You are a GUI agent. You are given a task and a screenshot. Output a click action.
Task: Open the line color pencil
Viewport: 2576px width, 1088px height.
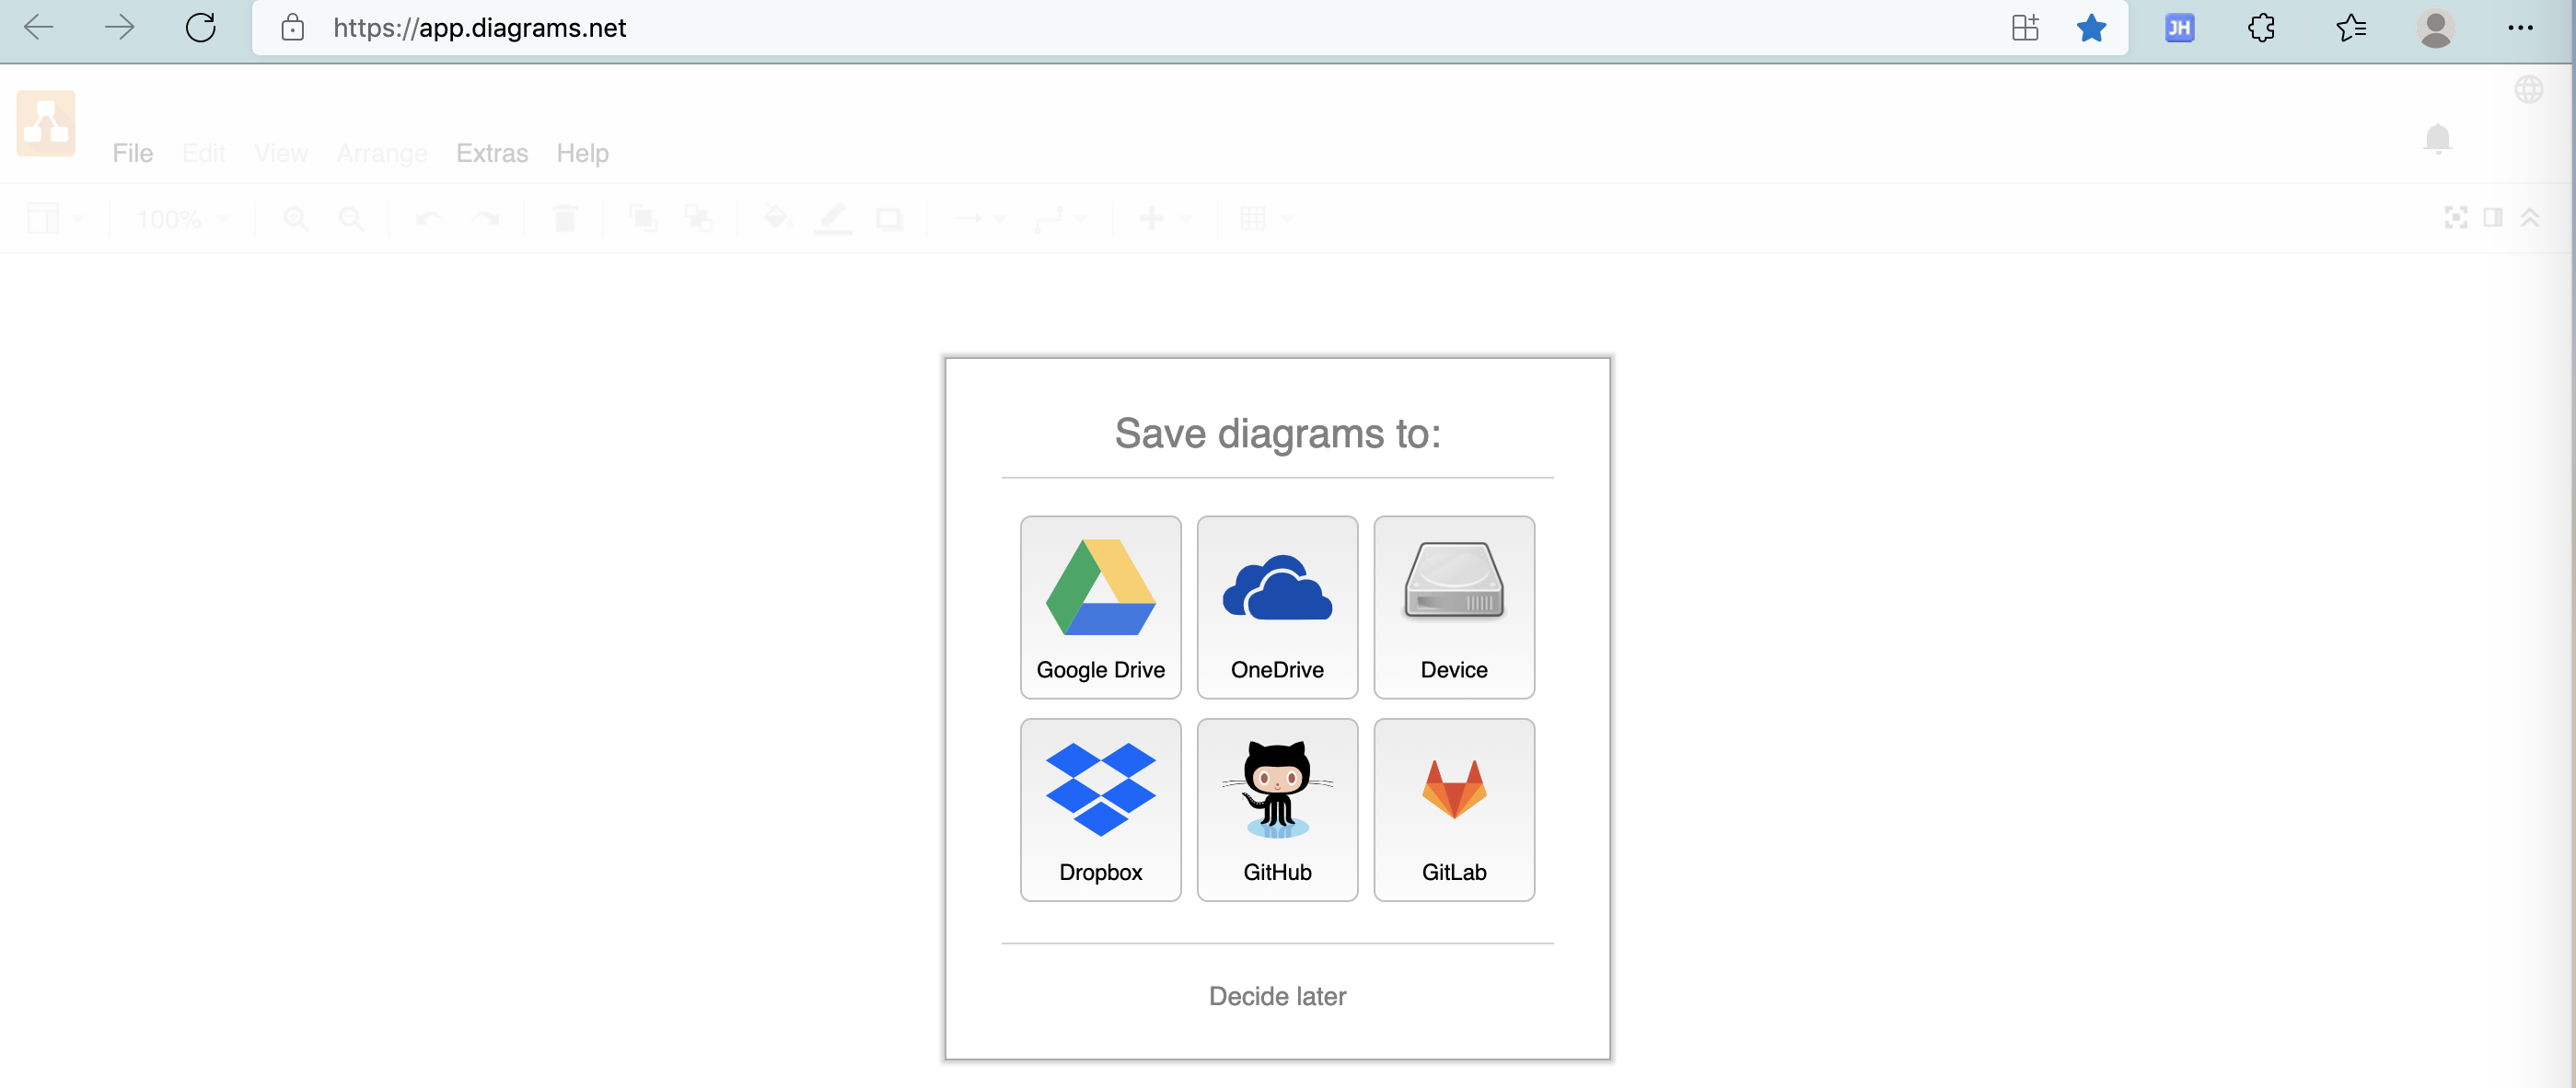click(832, 218)
